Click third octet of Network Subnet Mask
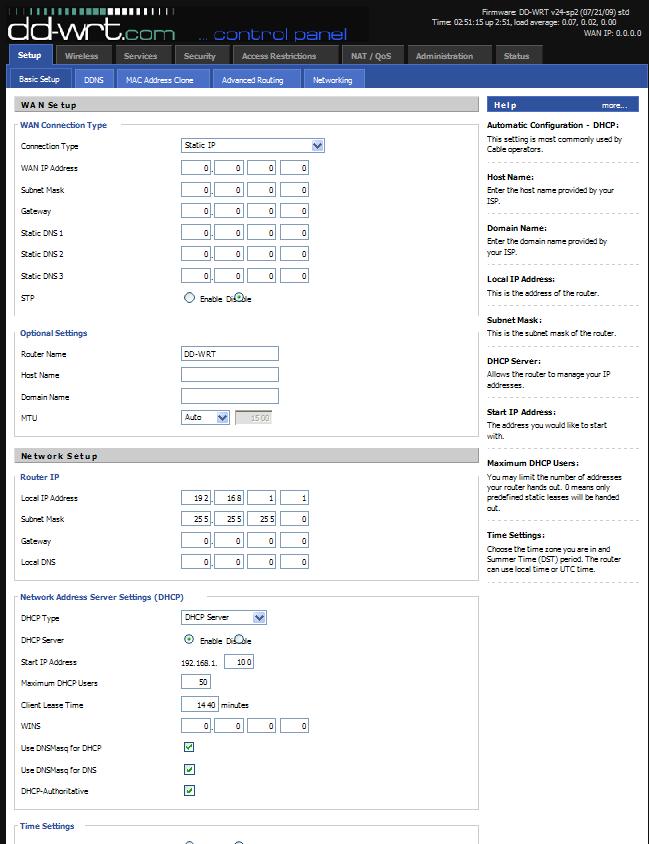The width and height of the screenshot is (649, 844). 262,519
